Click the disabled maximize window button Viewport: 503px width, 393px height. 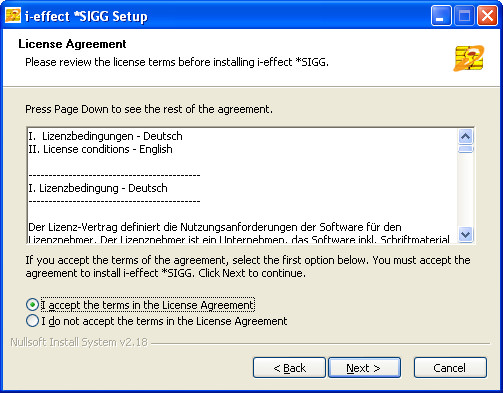pyautogui.click(x=464, y=16)
